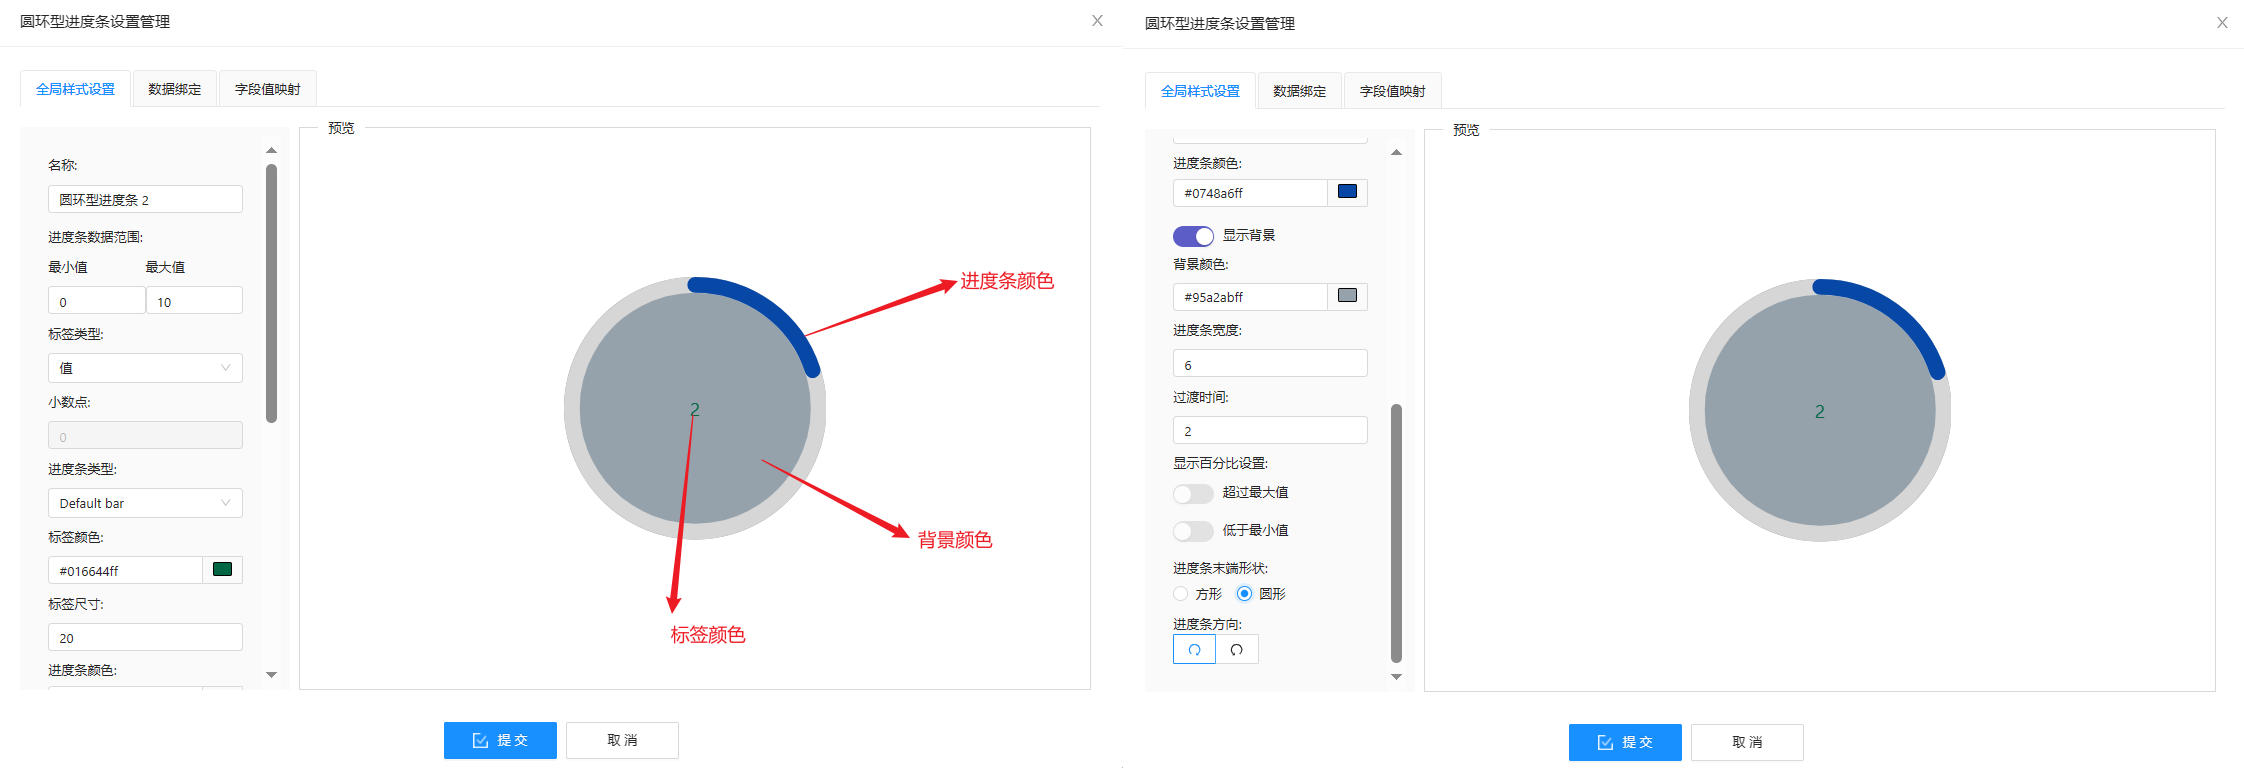Screen dimensions: 2244x768
Task: Click the 标签尺寸 input showing 20
Action: tap(145, 638)
